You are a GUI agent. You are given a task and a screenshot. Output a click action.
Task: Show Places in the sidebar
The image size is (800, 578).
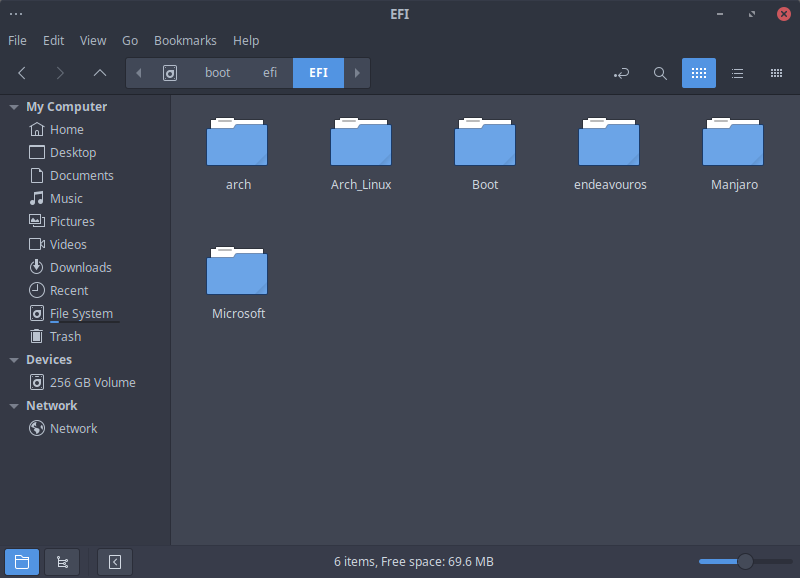pos(22,562)
